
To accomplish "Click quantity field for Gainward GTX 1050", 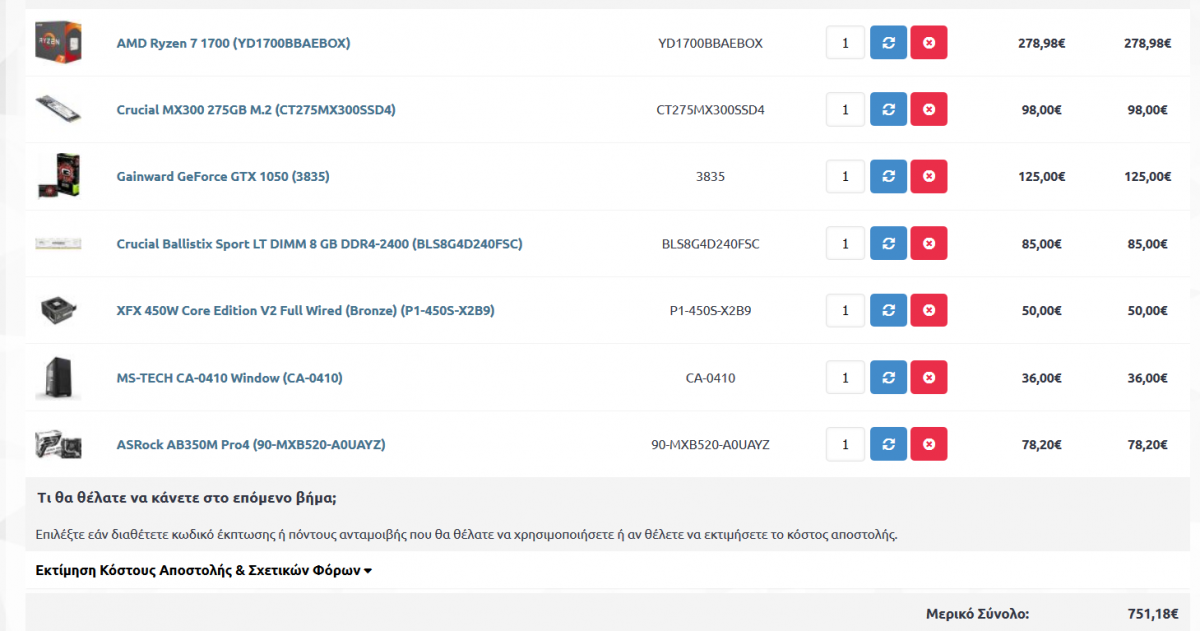I will pos(846,176).
